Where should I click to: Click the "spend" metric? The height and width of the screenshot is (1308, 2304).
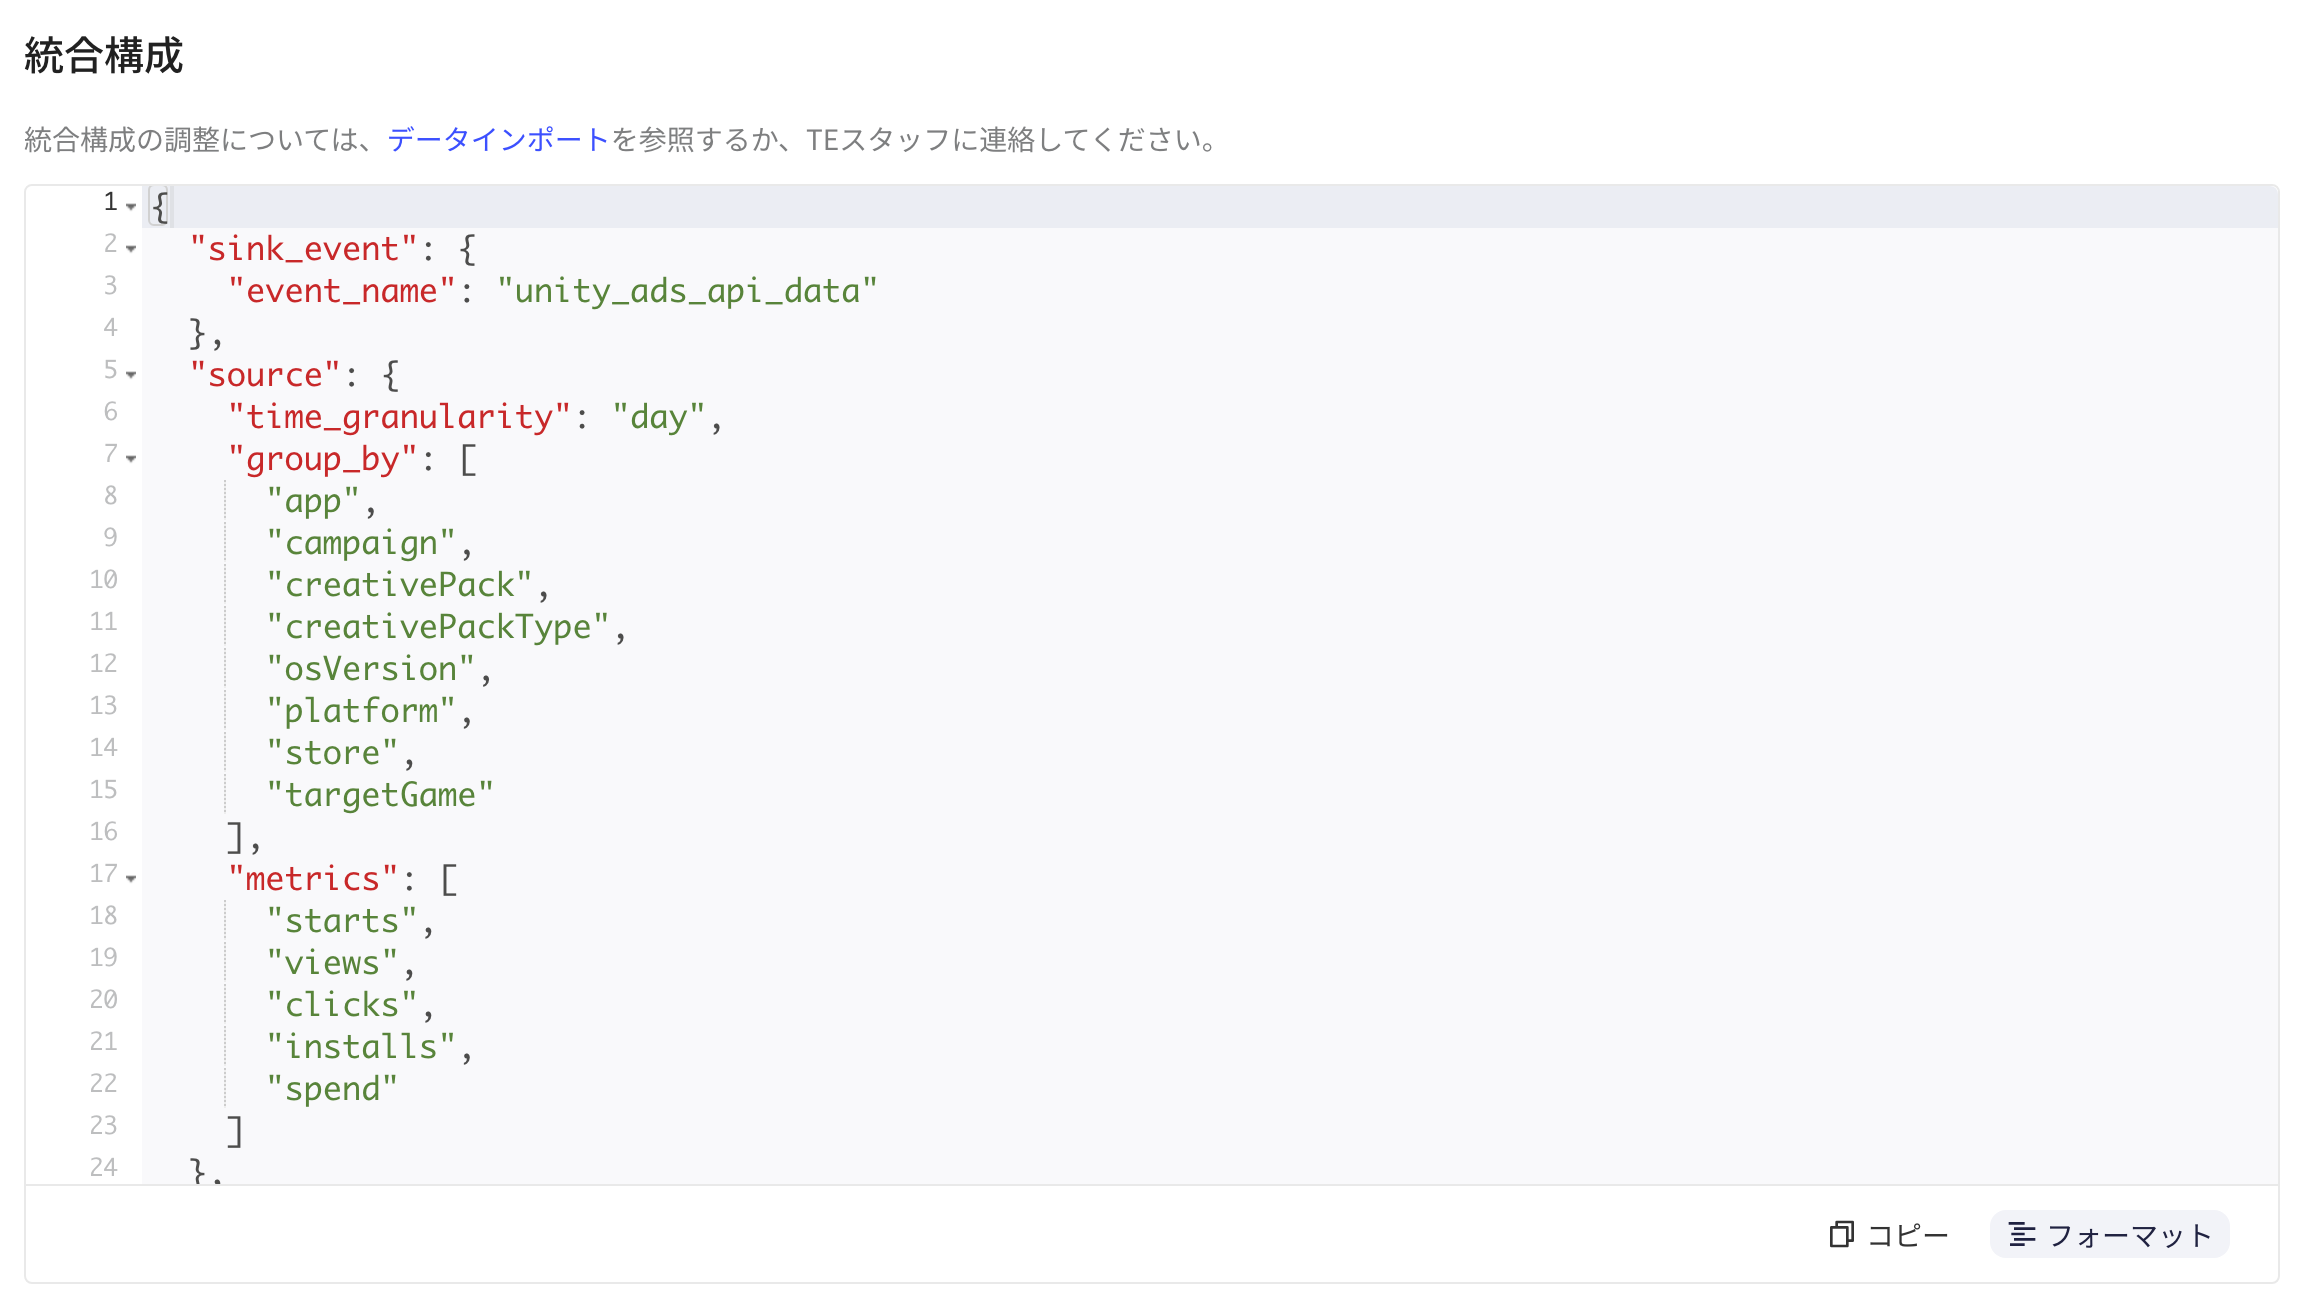point(332,1089)
